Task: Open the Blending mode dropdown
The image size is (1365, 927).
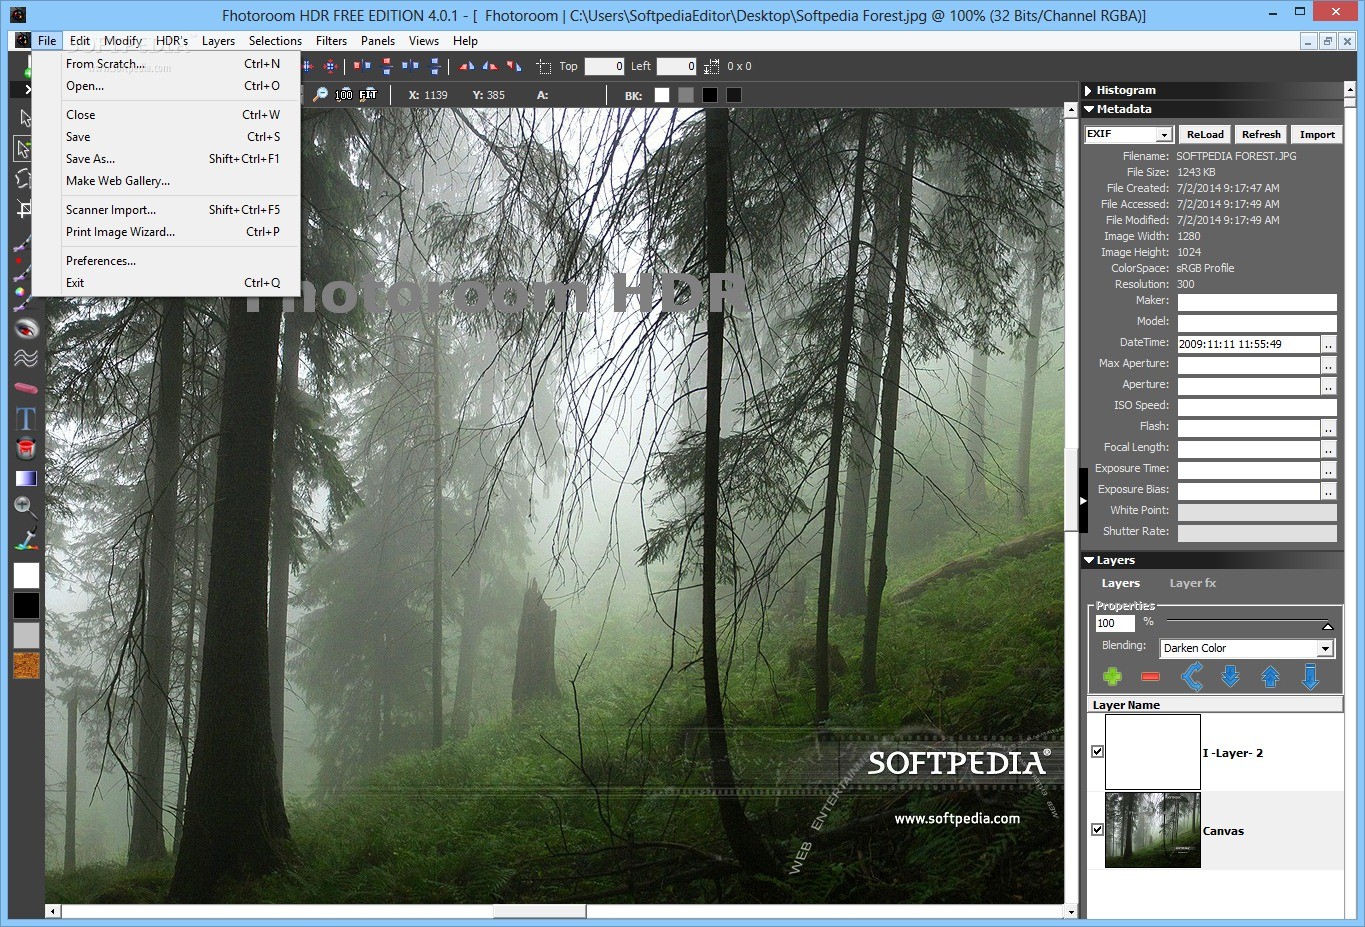Action: point(1325,649)
